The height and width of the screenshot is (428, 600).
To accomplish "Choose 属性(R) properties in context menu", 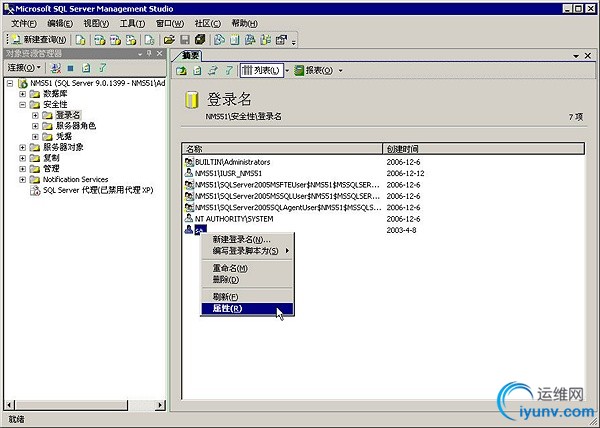I will (247, 308).
